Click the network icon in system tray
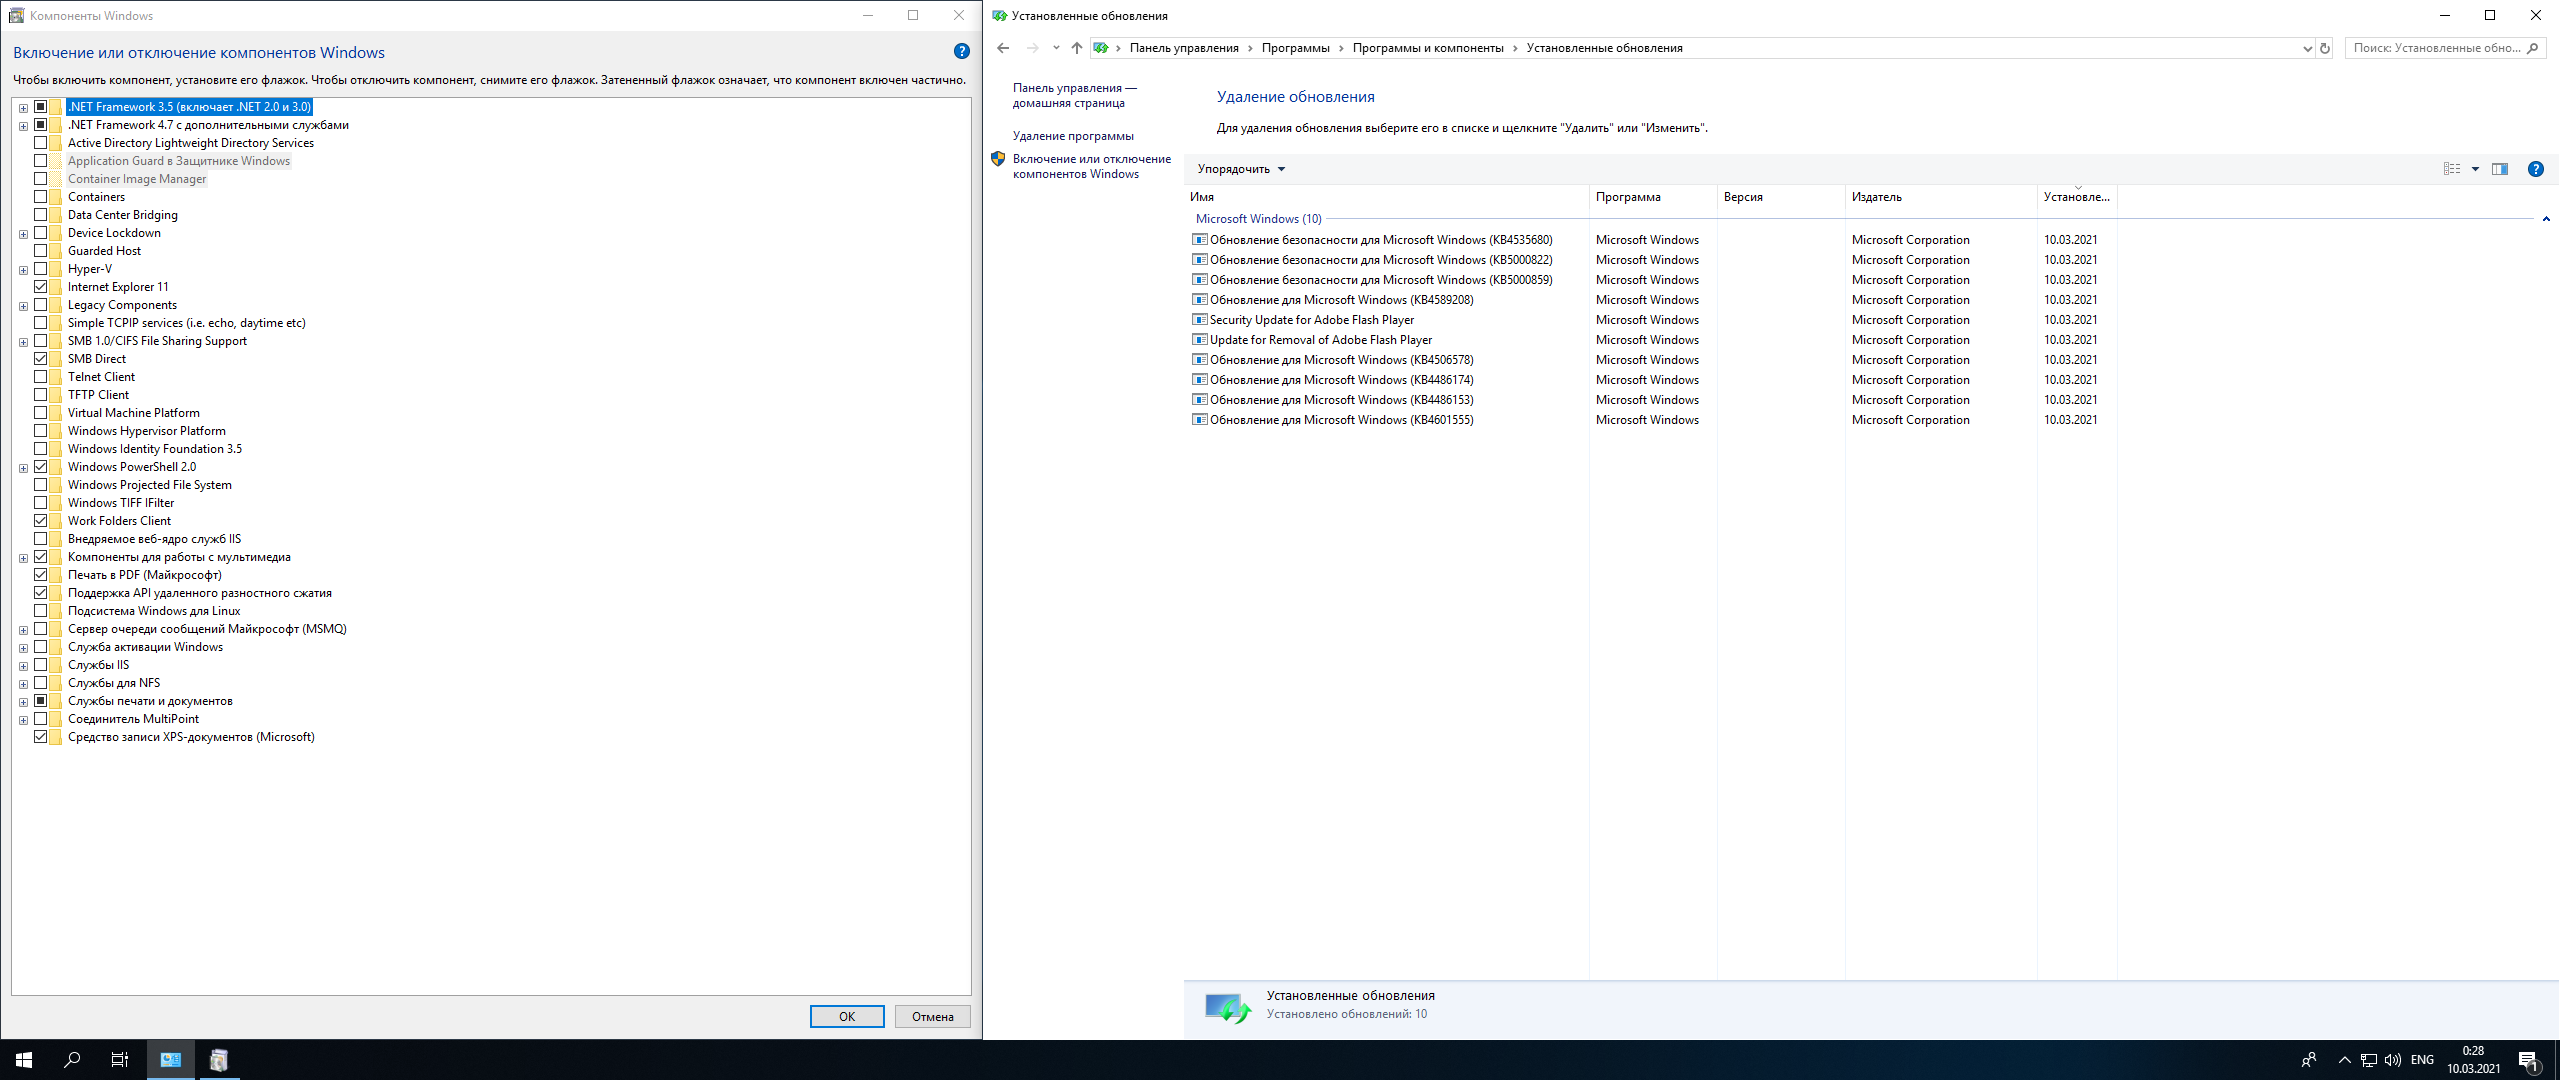This screenshot has width=2560, height=1080. tap(2369, 1060)
